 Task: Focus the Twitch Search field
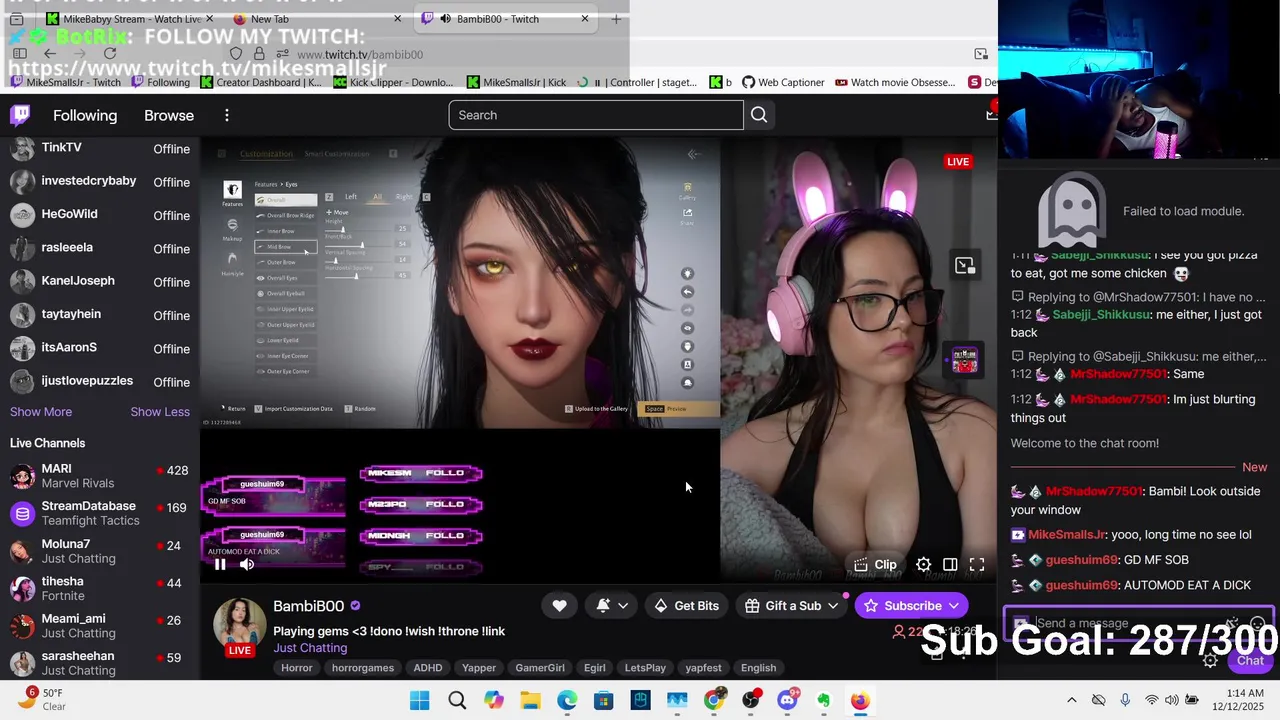[596, 115]
